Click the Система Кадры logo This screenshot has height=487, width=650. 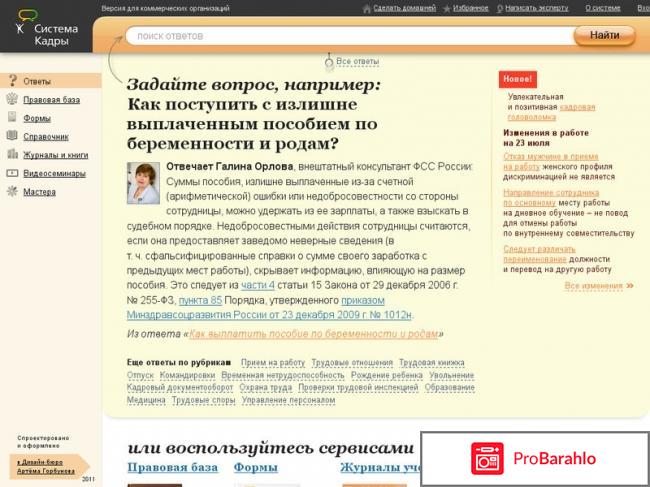pos(47,29)
